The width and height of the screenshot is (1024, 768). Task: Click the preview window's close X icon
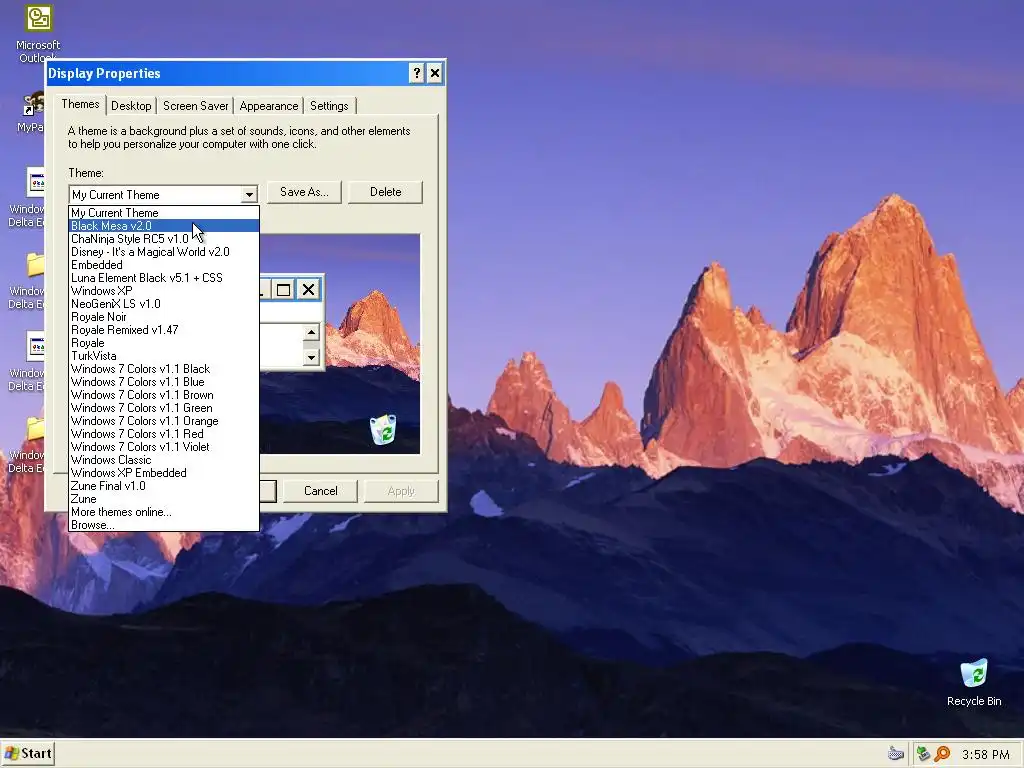308,289
